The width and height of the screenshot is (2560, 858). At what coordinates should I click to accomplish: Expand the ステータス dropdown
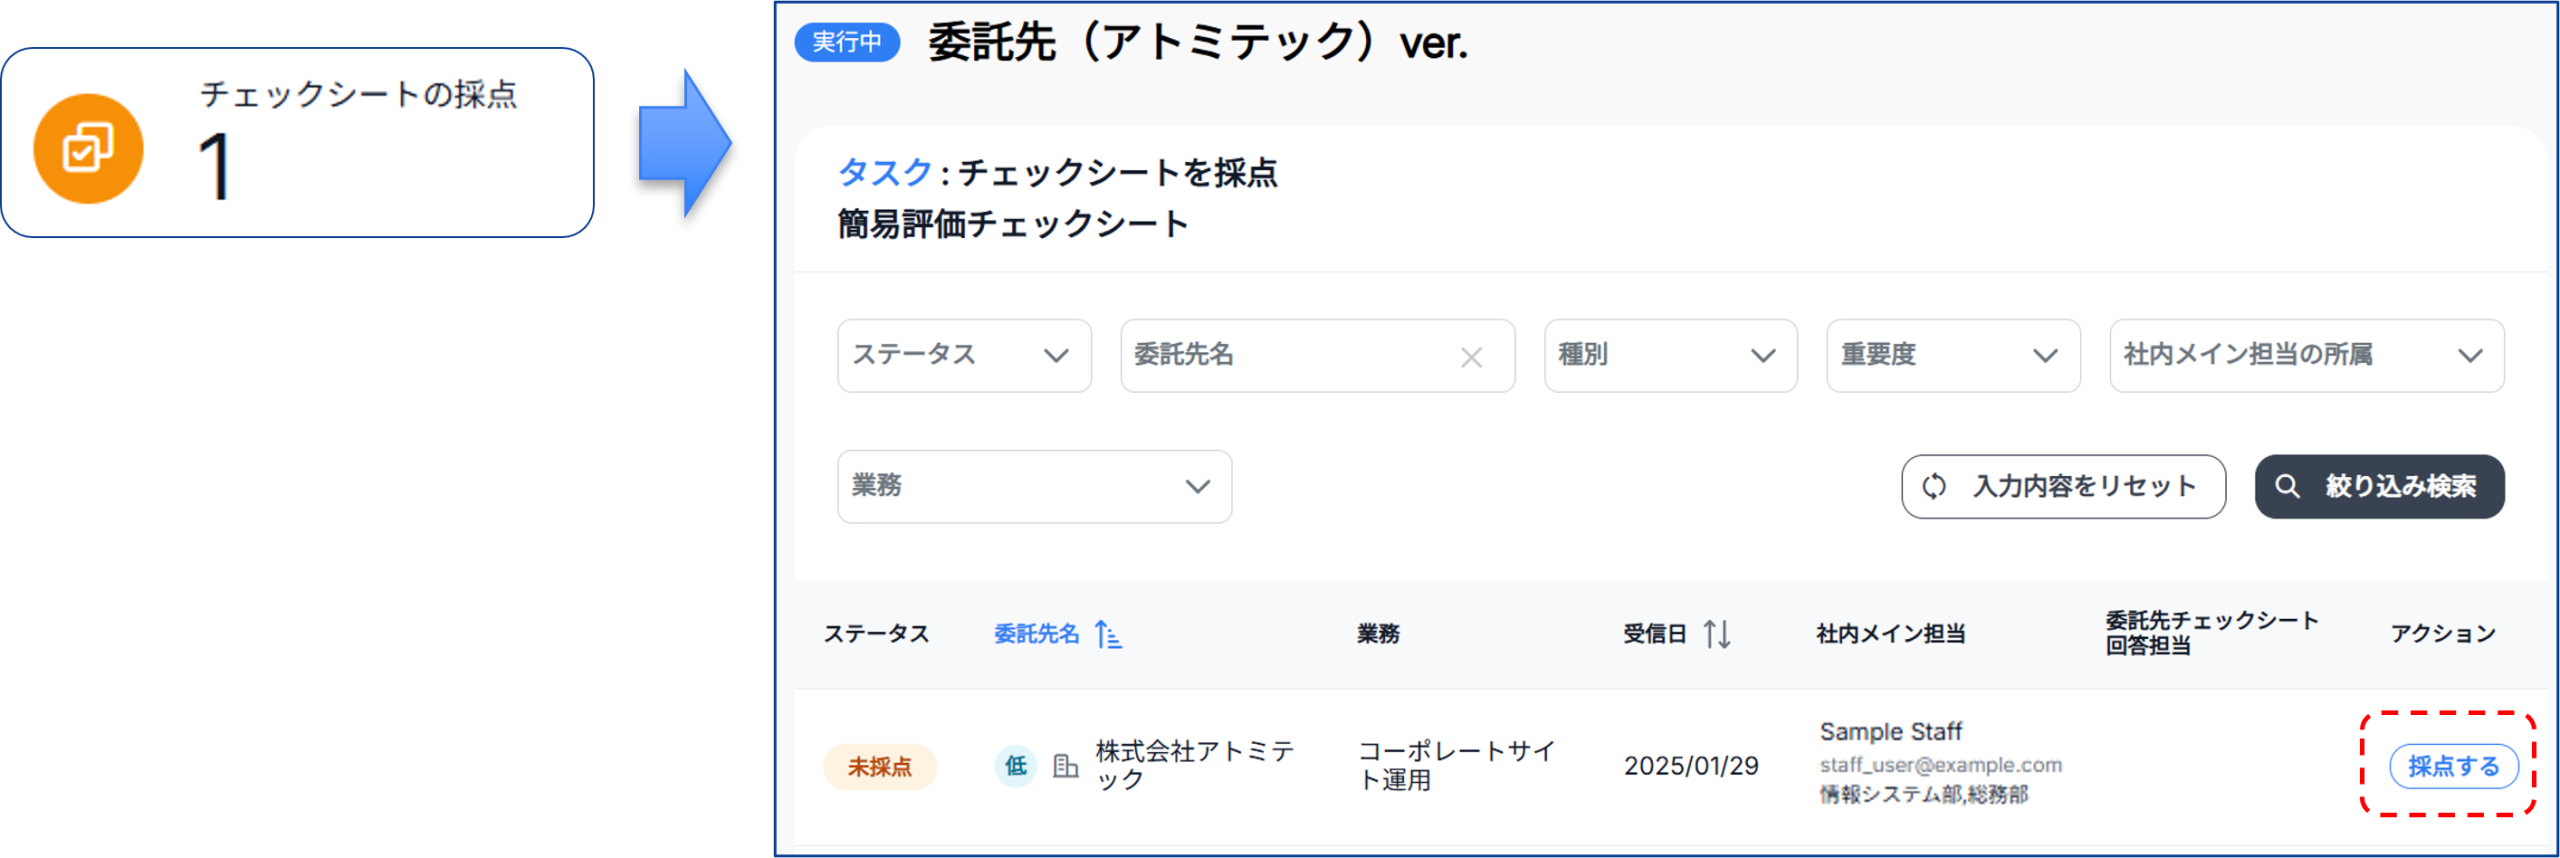[964, 355]
